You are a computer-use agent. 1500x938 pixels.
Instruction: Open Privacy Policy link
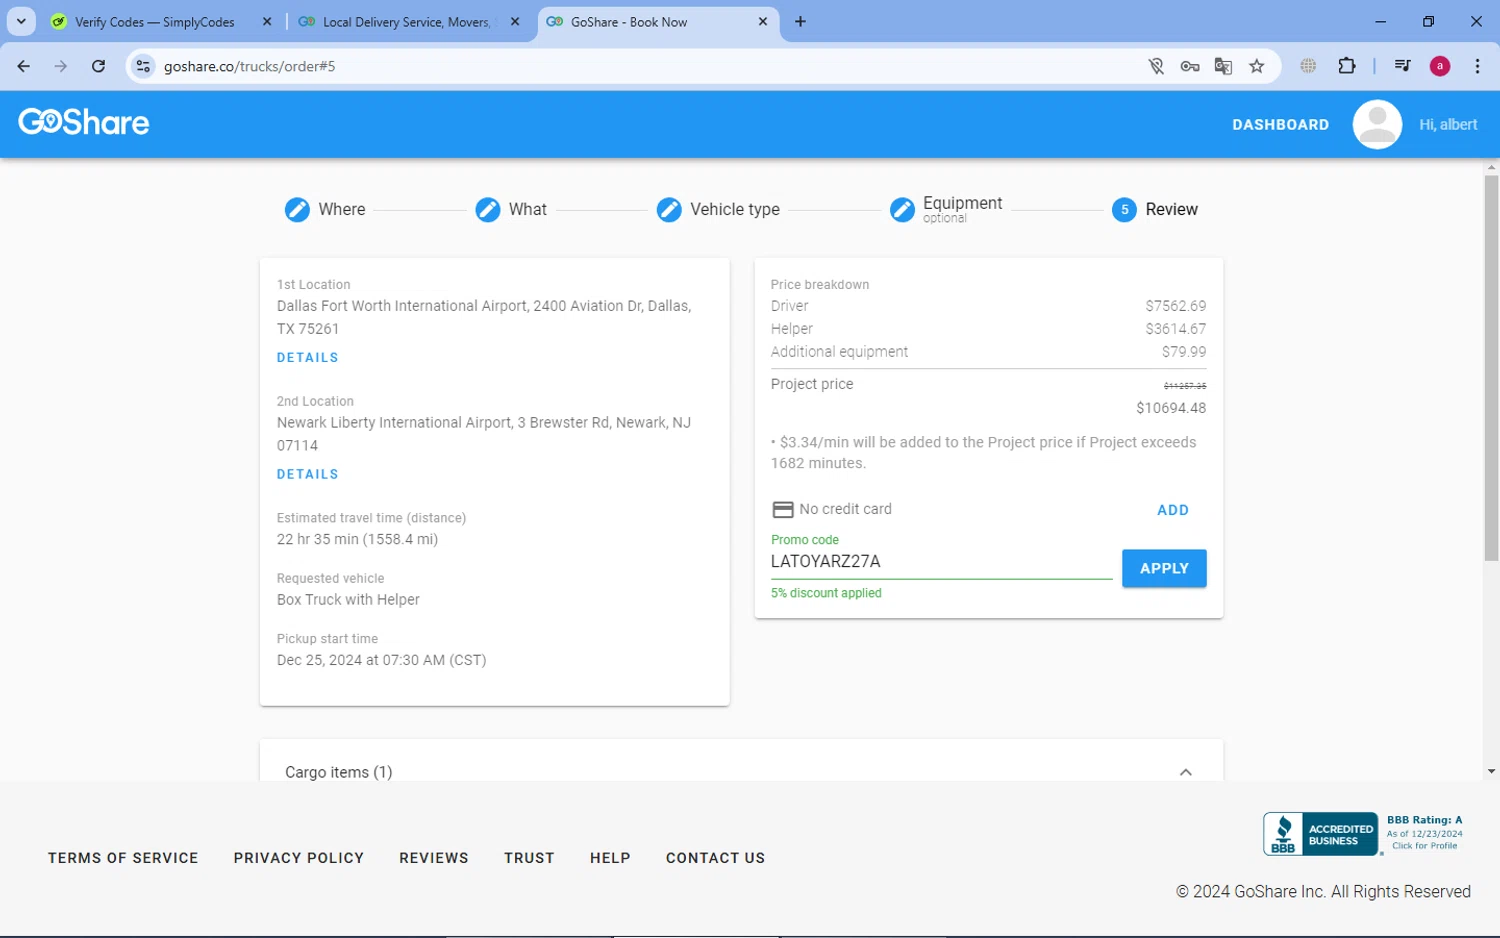pyautogui.click(x=299, y=858)
